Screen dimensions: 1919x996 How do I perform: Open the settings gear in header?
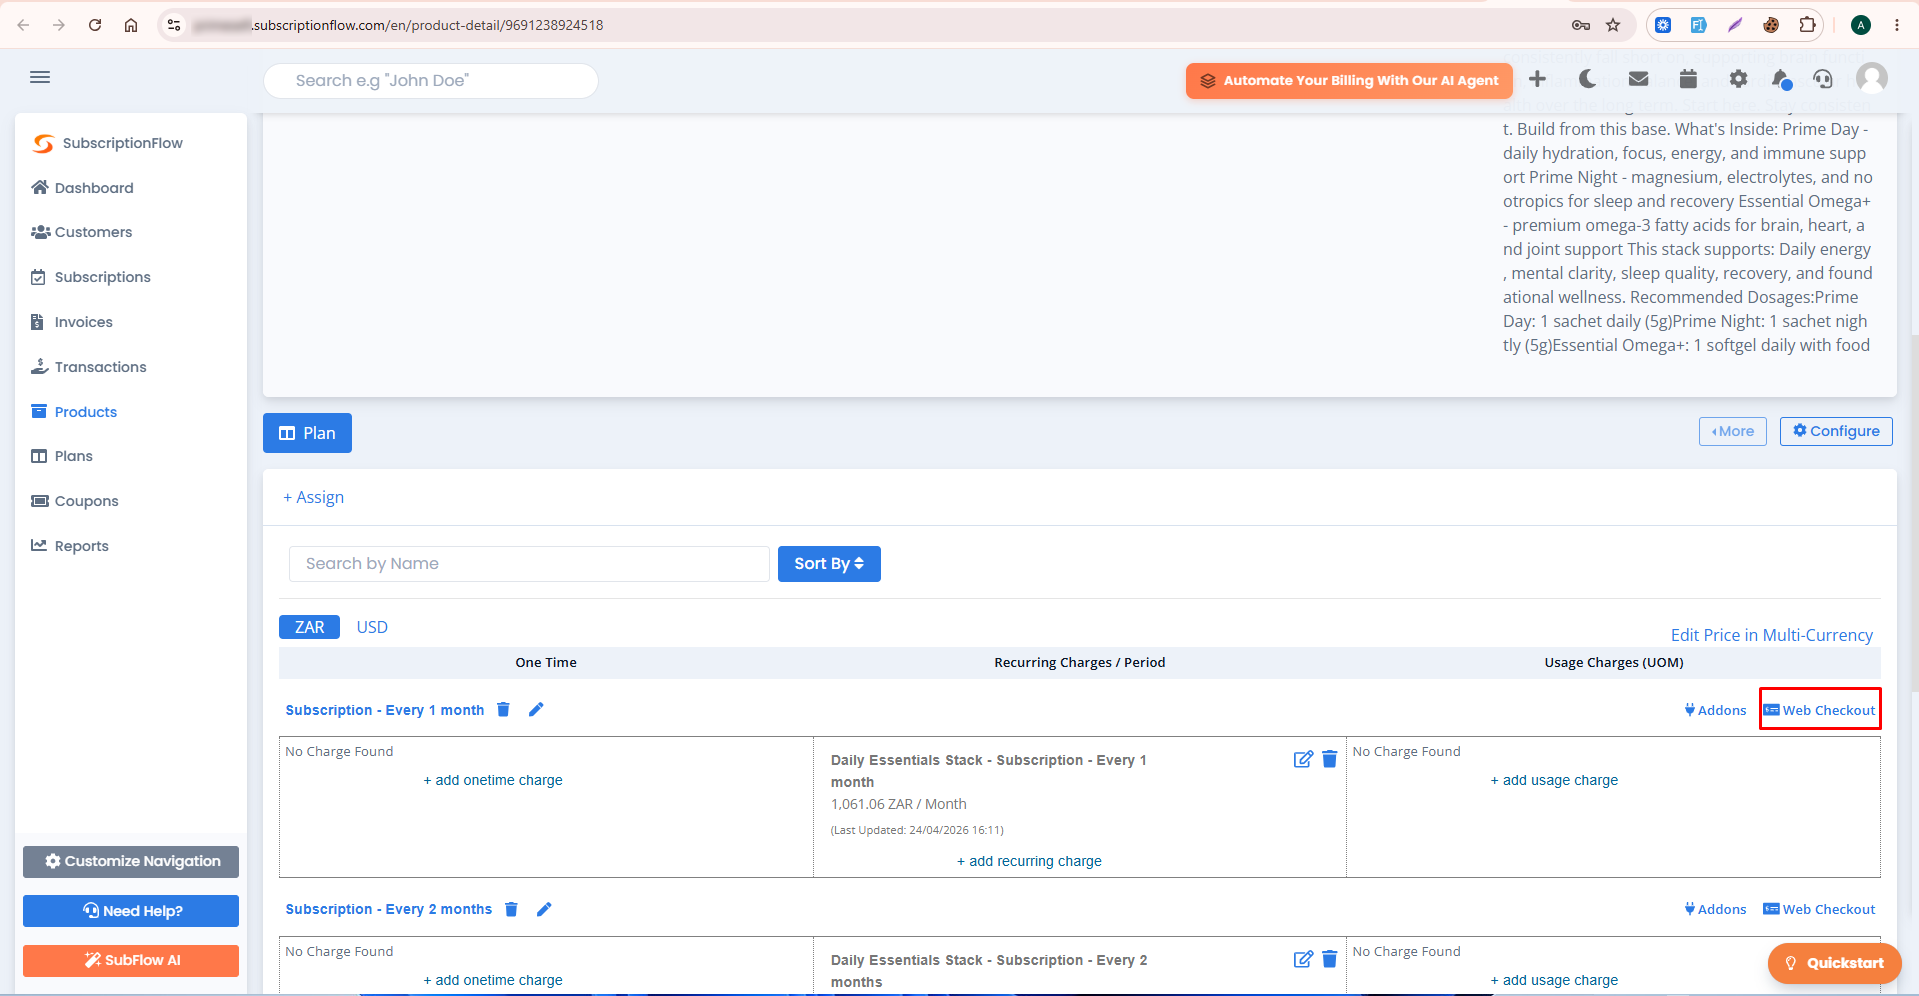1738,79
